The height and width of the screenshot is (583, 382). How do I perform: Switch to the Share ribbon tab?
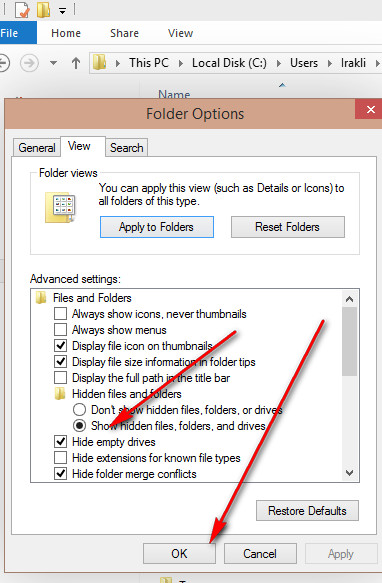(x=124, y=33)
